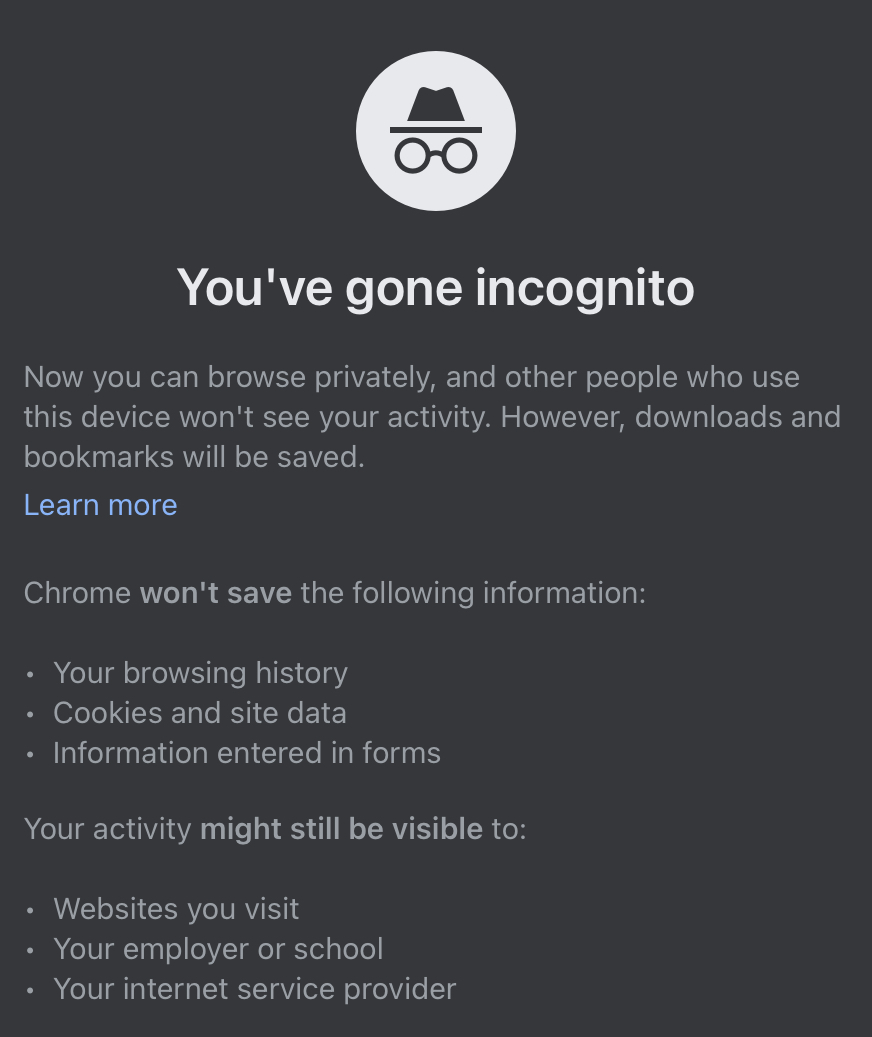Viewport: 872px width, 1037px height.
Task: Click the "bookmarks will be saved" text
Action: [x=194, y=457]
